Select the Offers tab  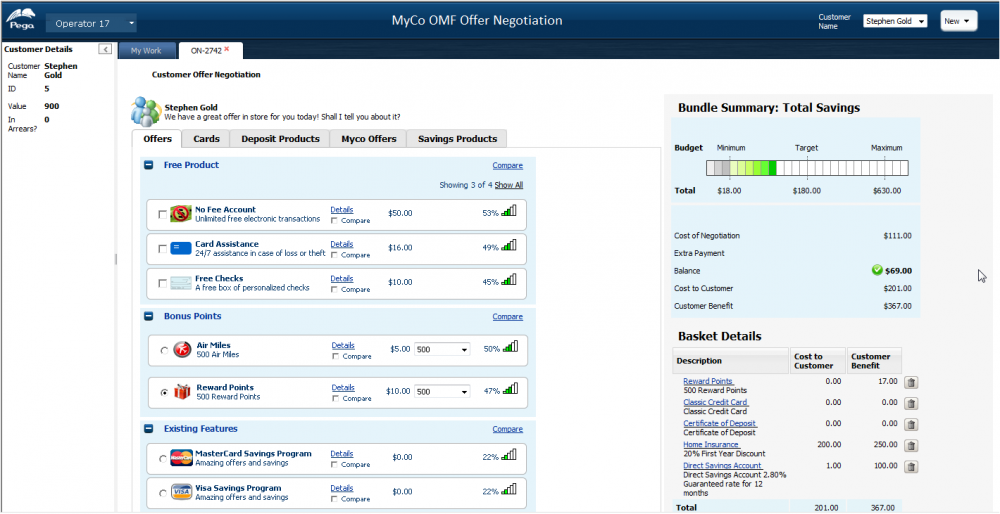coord(157,138)
